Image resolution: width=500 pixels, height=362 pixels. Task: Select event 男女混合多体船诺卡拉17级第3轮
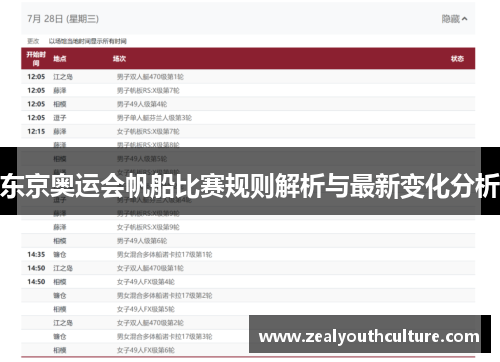[x=164, y=336]
